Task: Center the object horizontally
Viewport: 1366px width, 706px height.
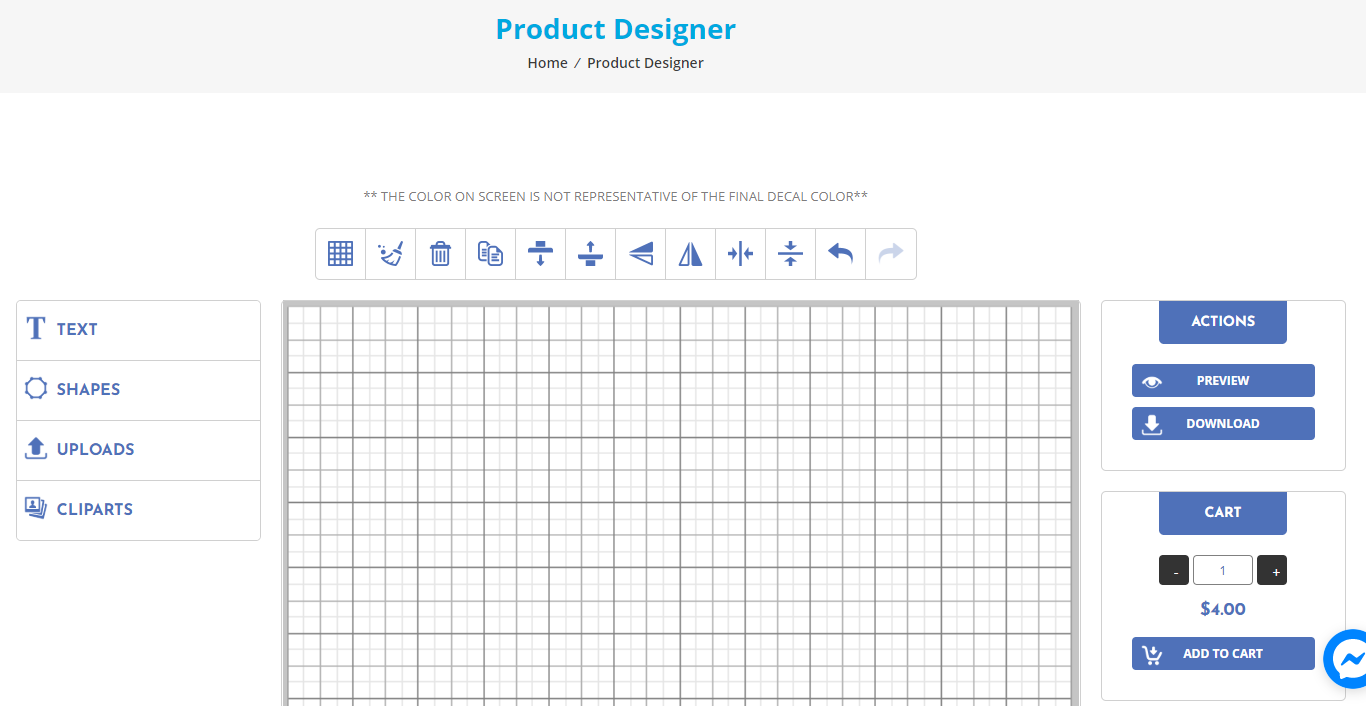Action: pos(740,253)
